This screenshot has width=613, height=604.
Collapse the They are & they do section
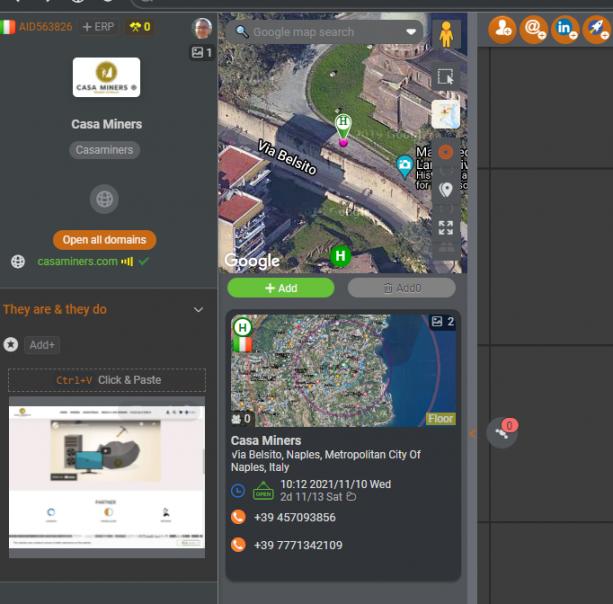(198, 310)
